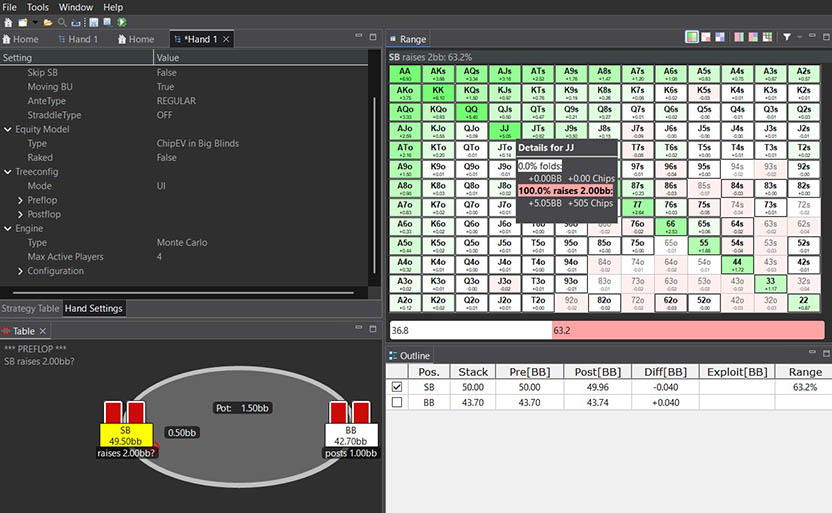The height and width of the screenshot is (513, 832).
Task: Collapse the Equity Model section
Action: 8,129
